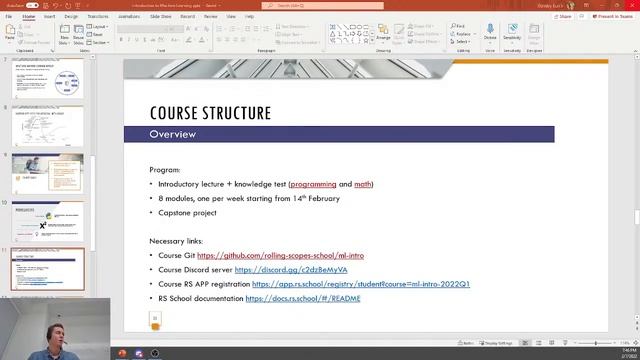Screen dimensions: 640x360
Task: Open the font name combo box
Action: point(142,29)
